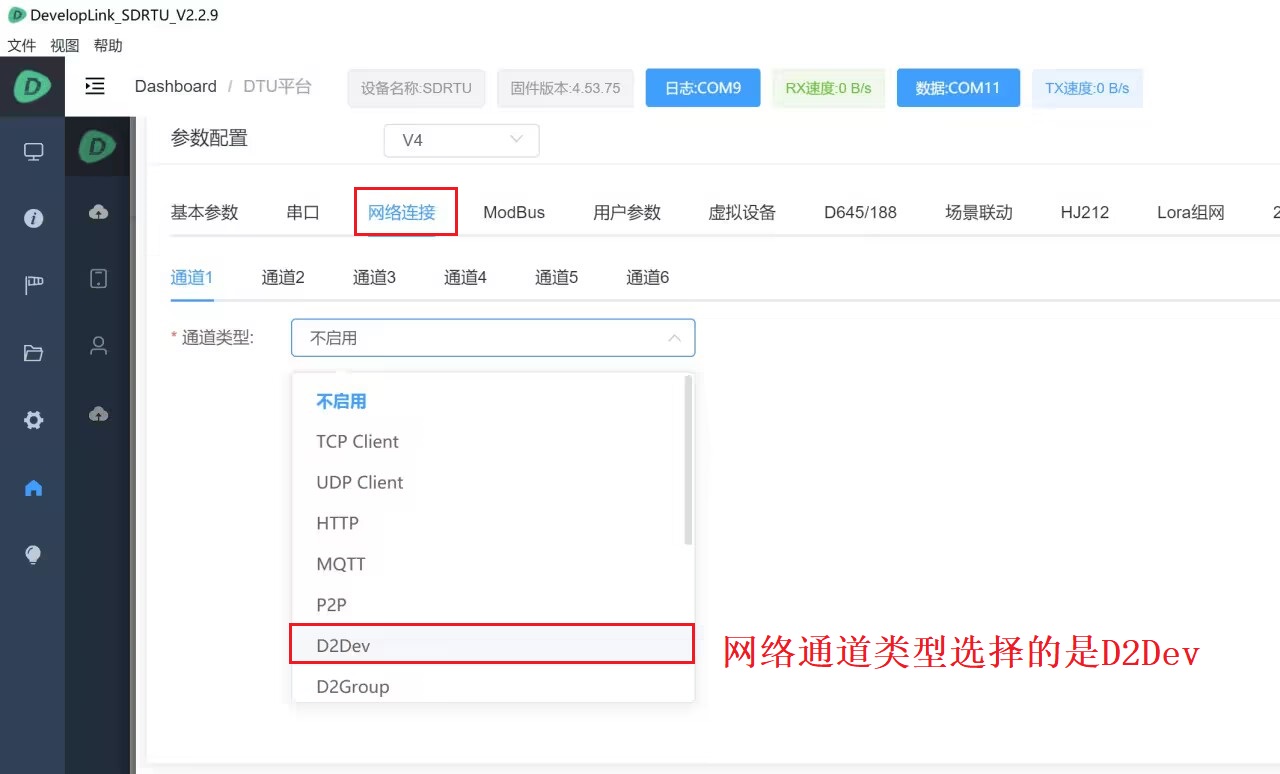Click DevelopLink logo left of hamburger icon
1280x774 pixels.
click(32, 87)
